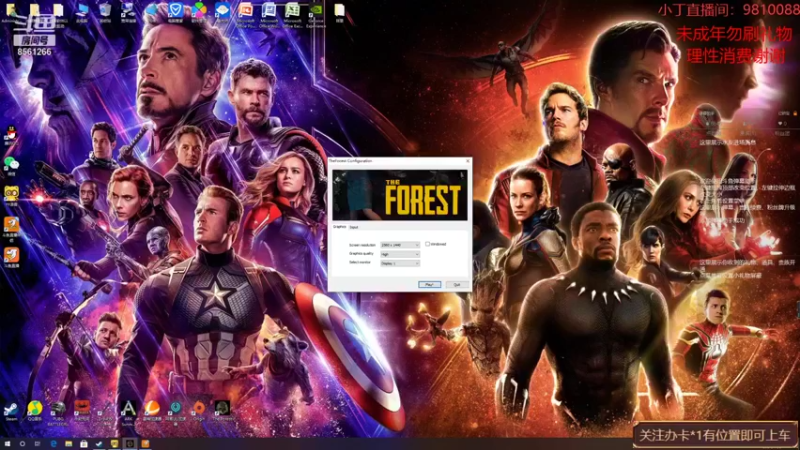The width and height of the screenshot is (800, 450).
Task: Open the WeChat desktop icon
Action: tap(11, 166)
